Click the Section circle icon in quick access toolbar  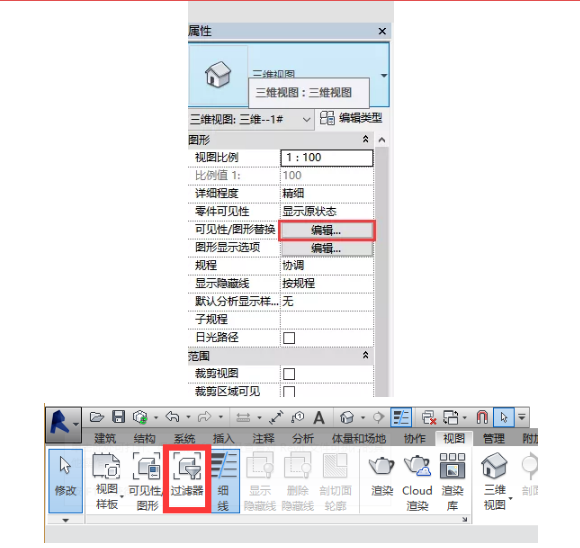(x=378, y=417)
